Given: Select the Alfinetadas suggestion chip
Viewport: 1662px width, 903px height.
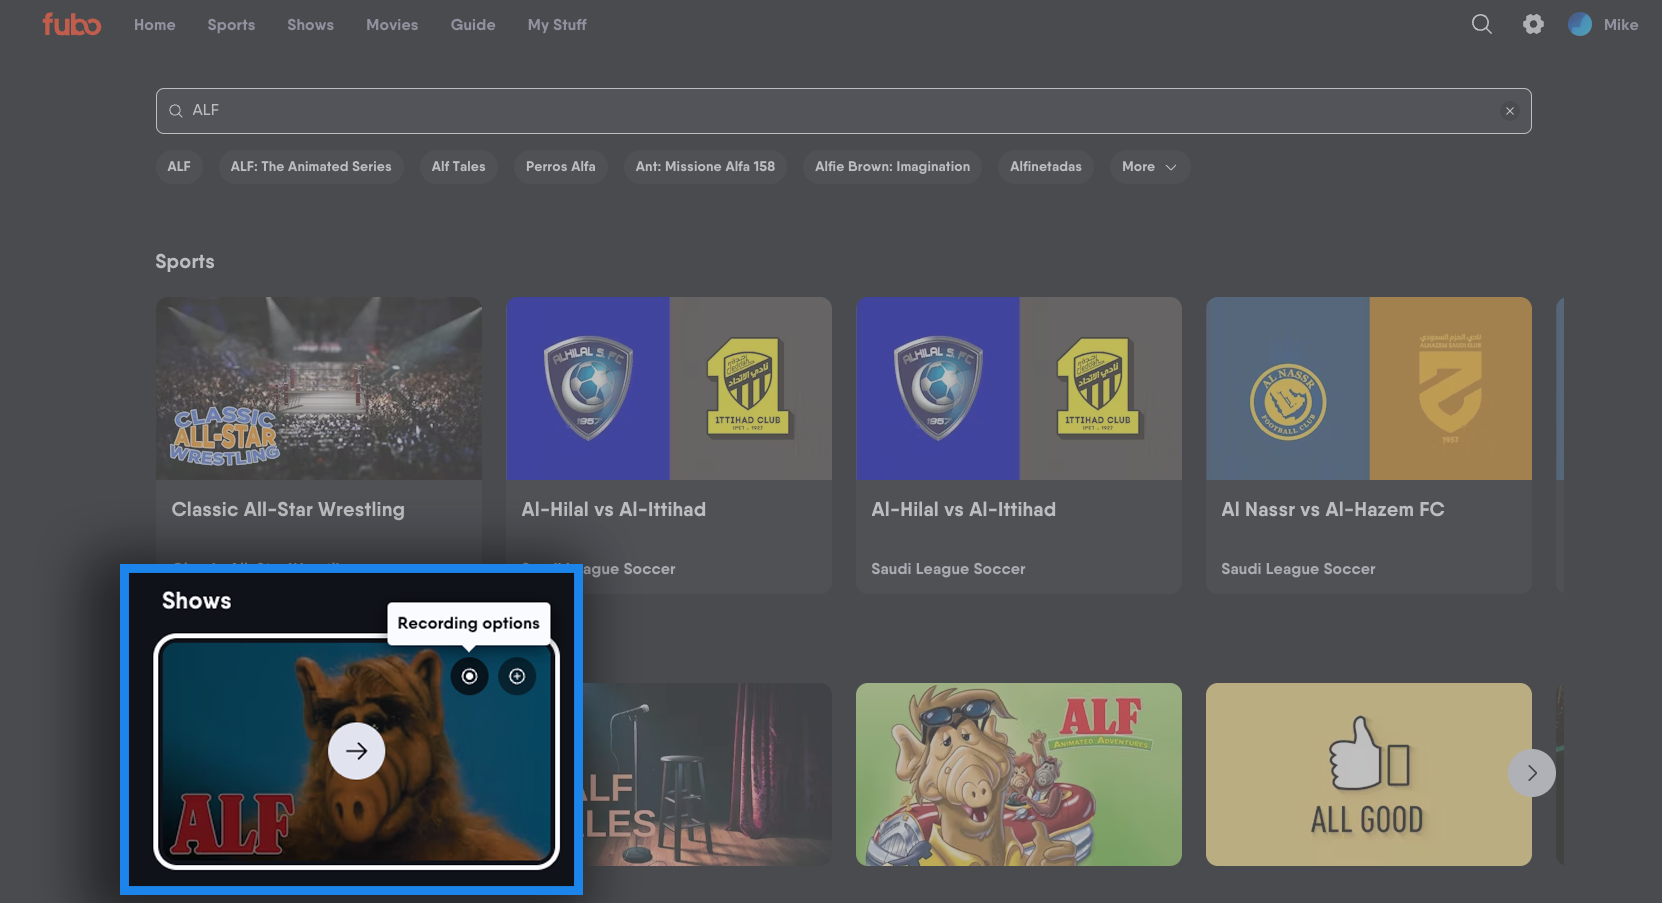Looking at the screenshot, I should (1046, 167).
